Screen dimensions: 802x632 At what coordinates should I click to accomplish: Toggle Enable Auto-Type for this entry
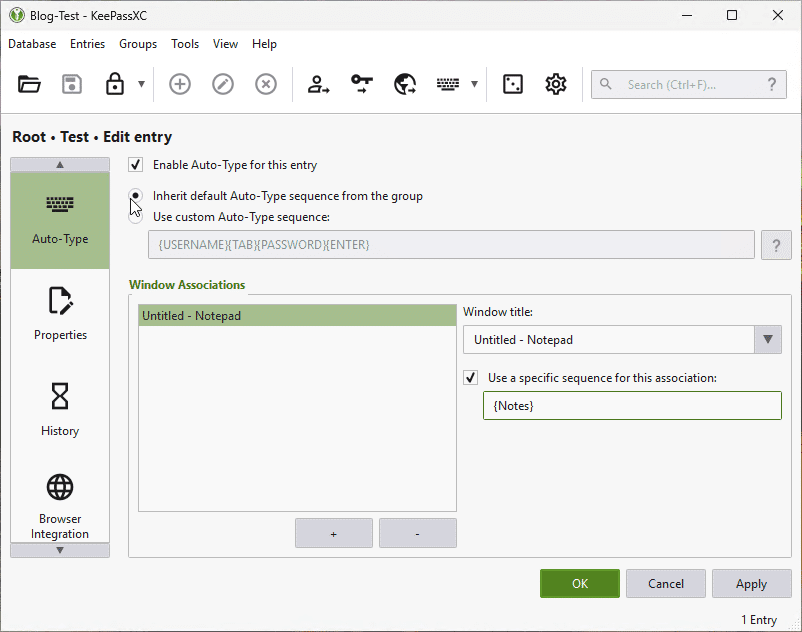(136, 165)
